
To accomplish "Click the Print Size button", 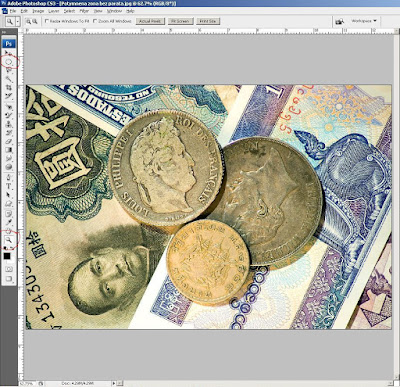I will click(208, 21).
